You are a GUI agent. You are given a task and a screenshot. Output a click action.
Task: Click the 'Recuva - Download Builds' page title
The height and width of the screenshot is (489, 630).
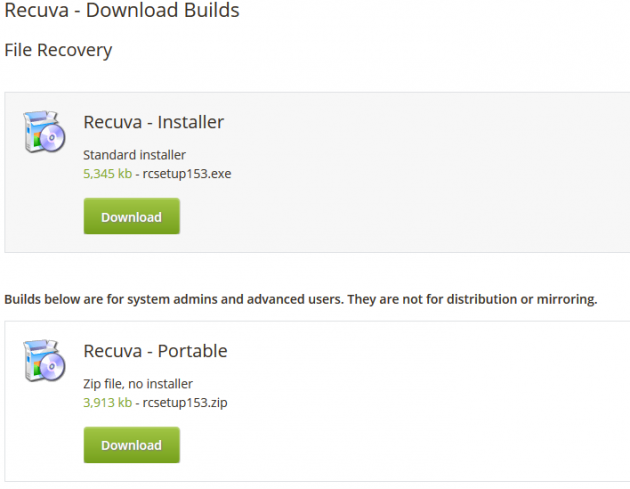(x=122, y=10)
